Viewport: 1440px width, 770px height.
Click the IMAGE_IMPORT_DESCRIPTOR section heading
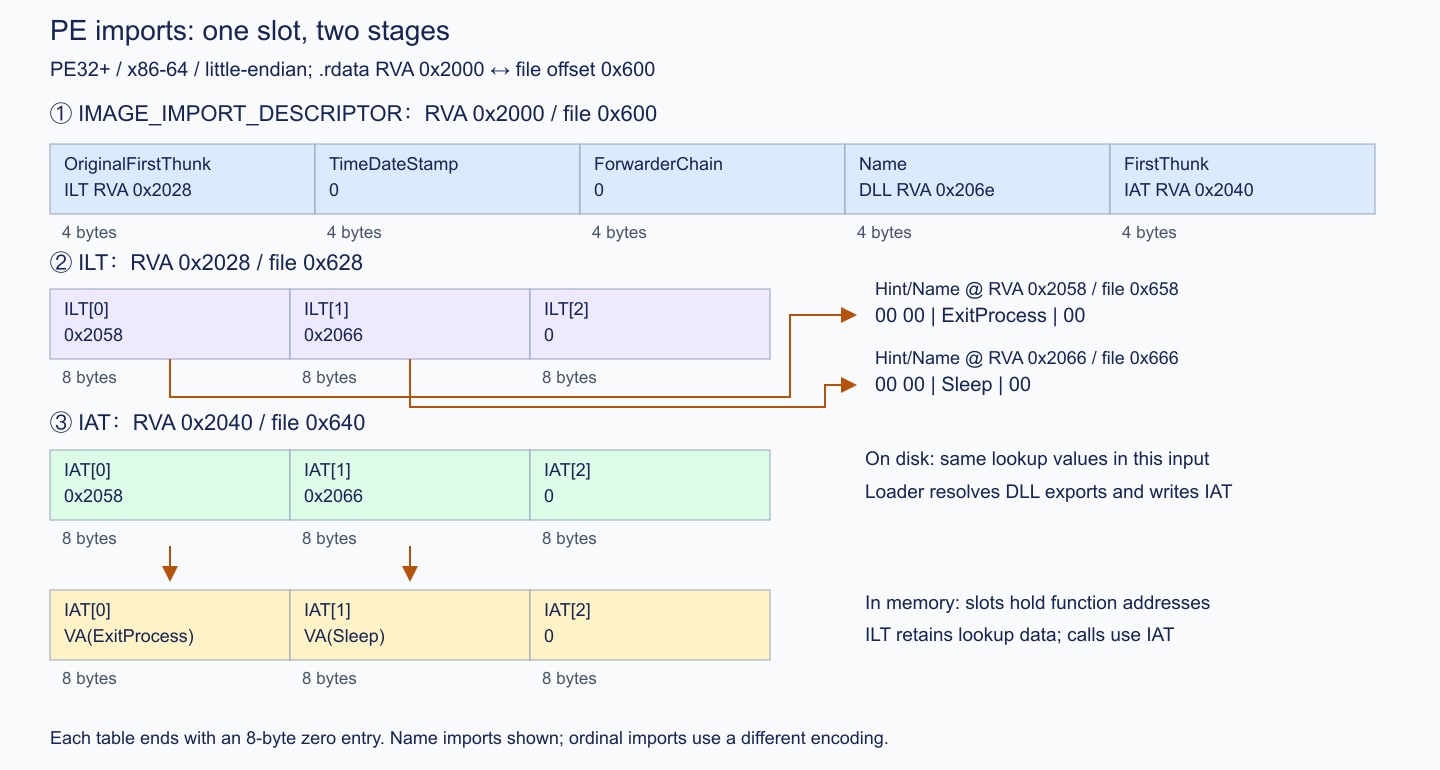(353, 114)
